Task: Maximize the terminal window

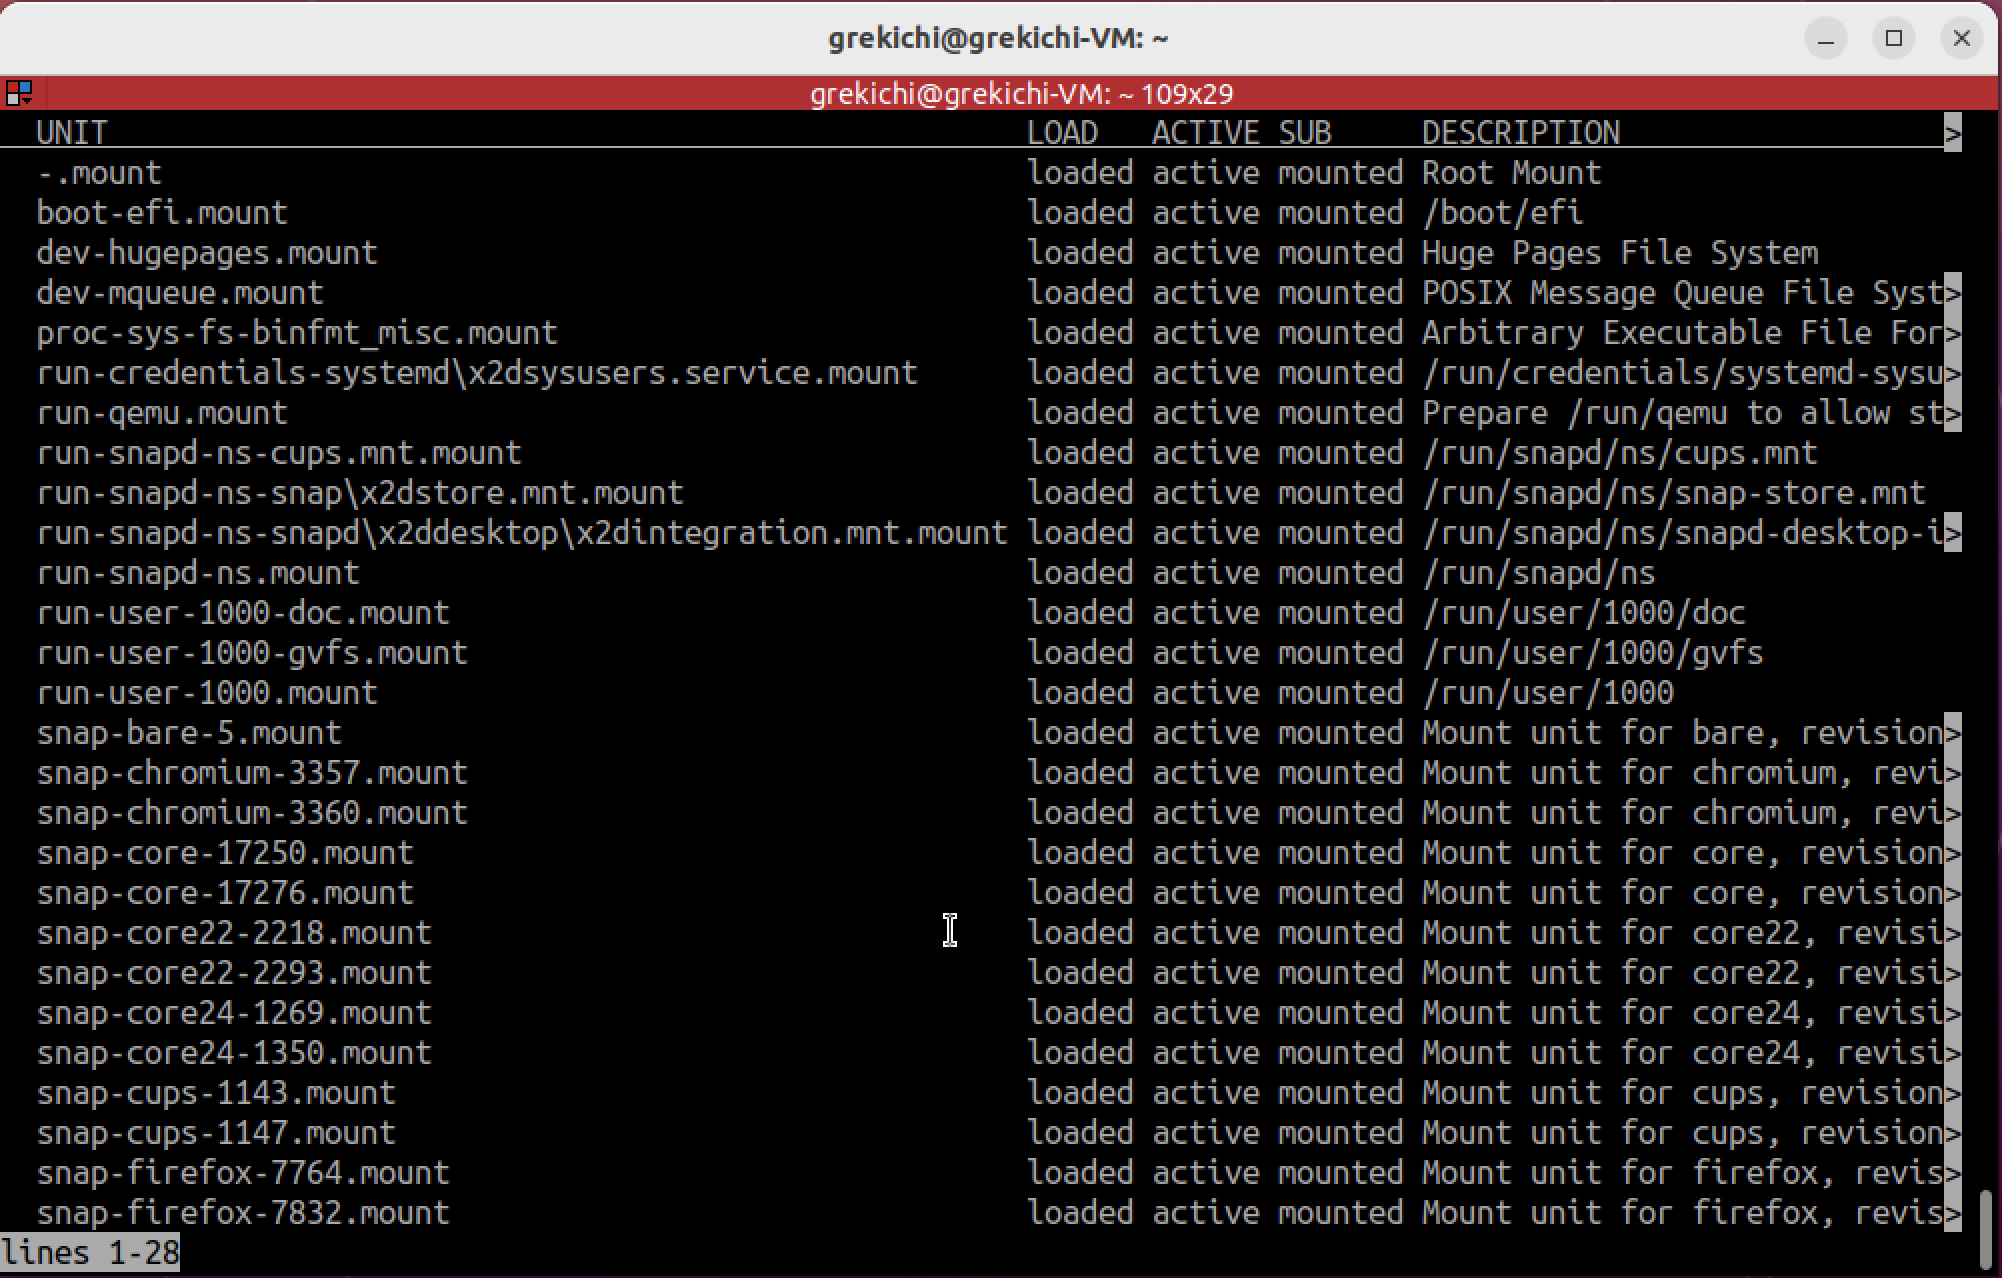Action: point(1893,39)
